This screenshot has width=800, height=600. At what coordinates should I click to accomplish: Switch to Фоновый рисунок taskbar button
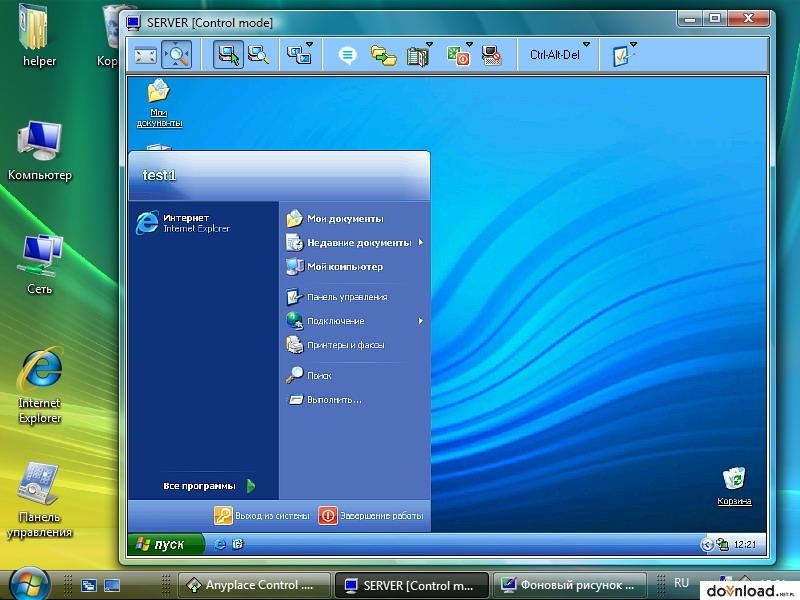tap(570, 585)
